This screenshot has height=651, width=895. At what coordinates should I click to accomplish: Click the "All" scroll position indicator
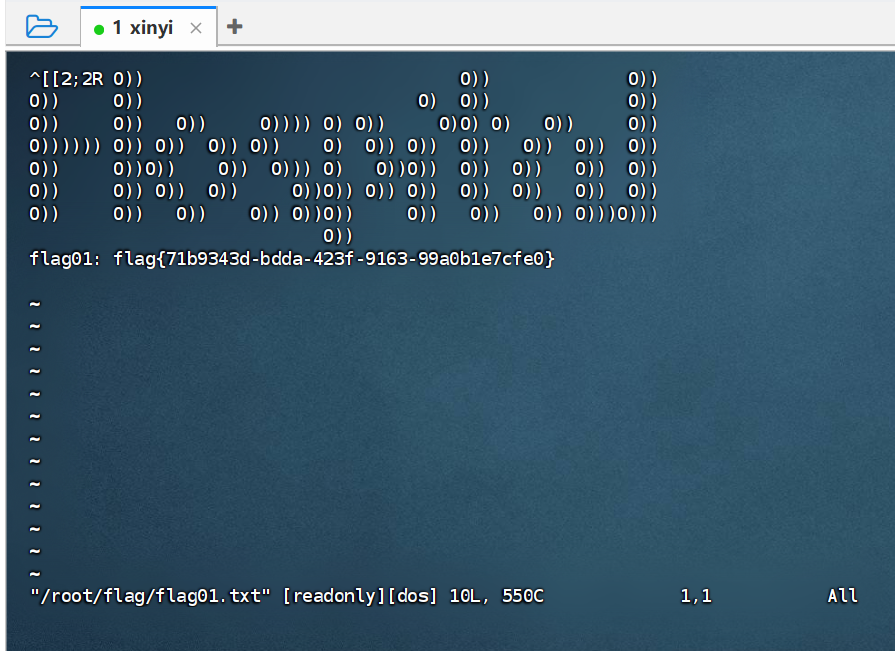[x=842, y=596]
